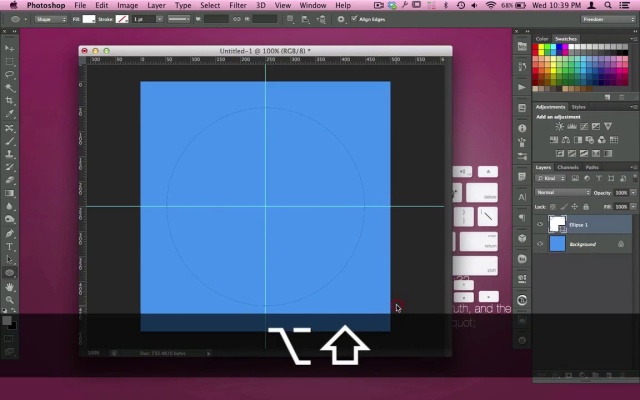The image size is (640, 400).
Task: Select the Crop tool
Action: (9, 101)
